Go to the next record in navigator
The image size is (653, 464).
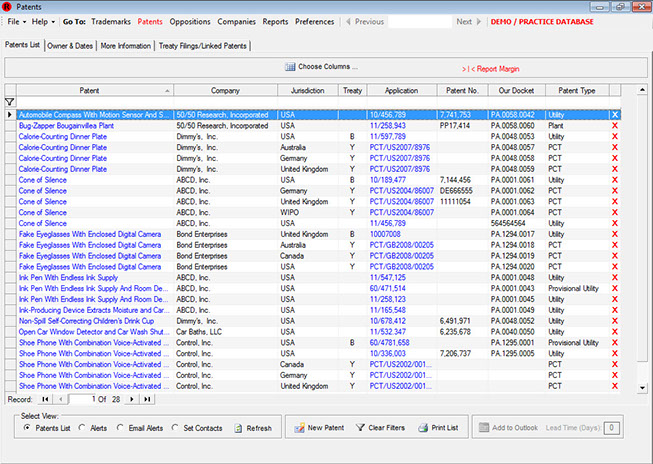[132, 399]
